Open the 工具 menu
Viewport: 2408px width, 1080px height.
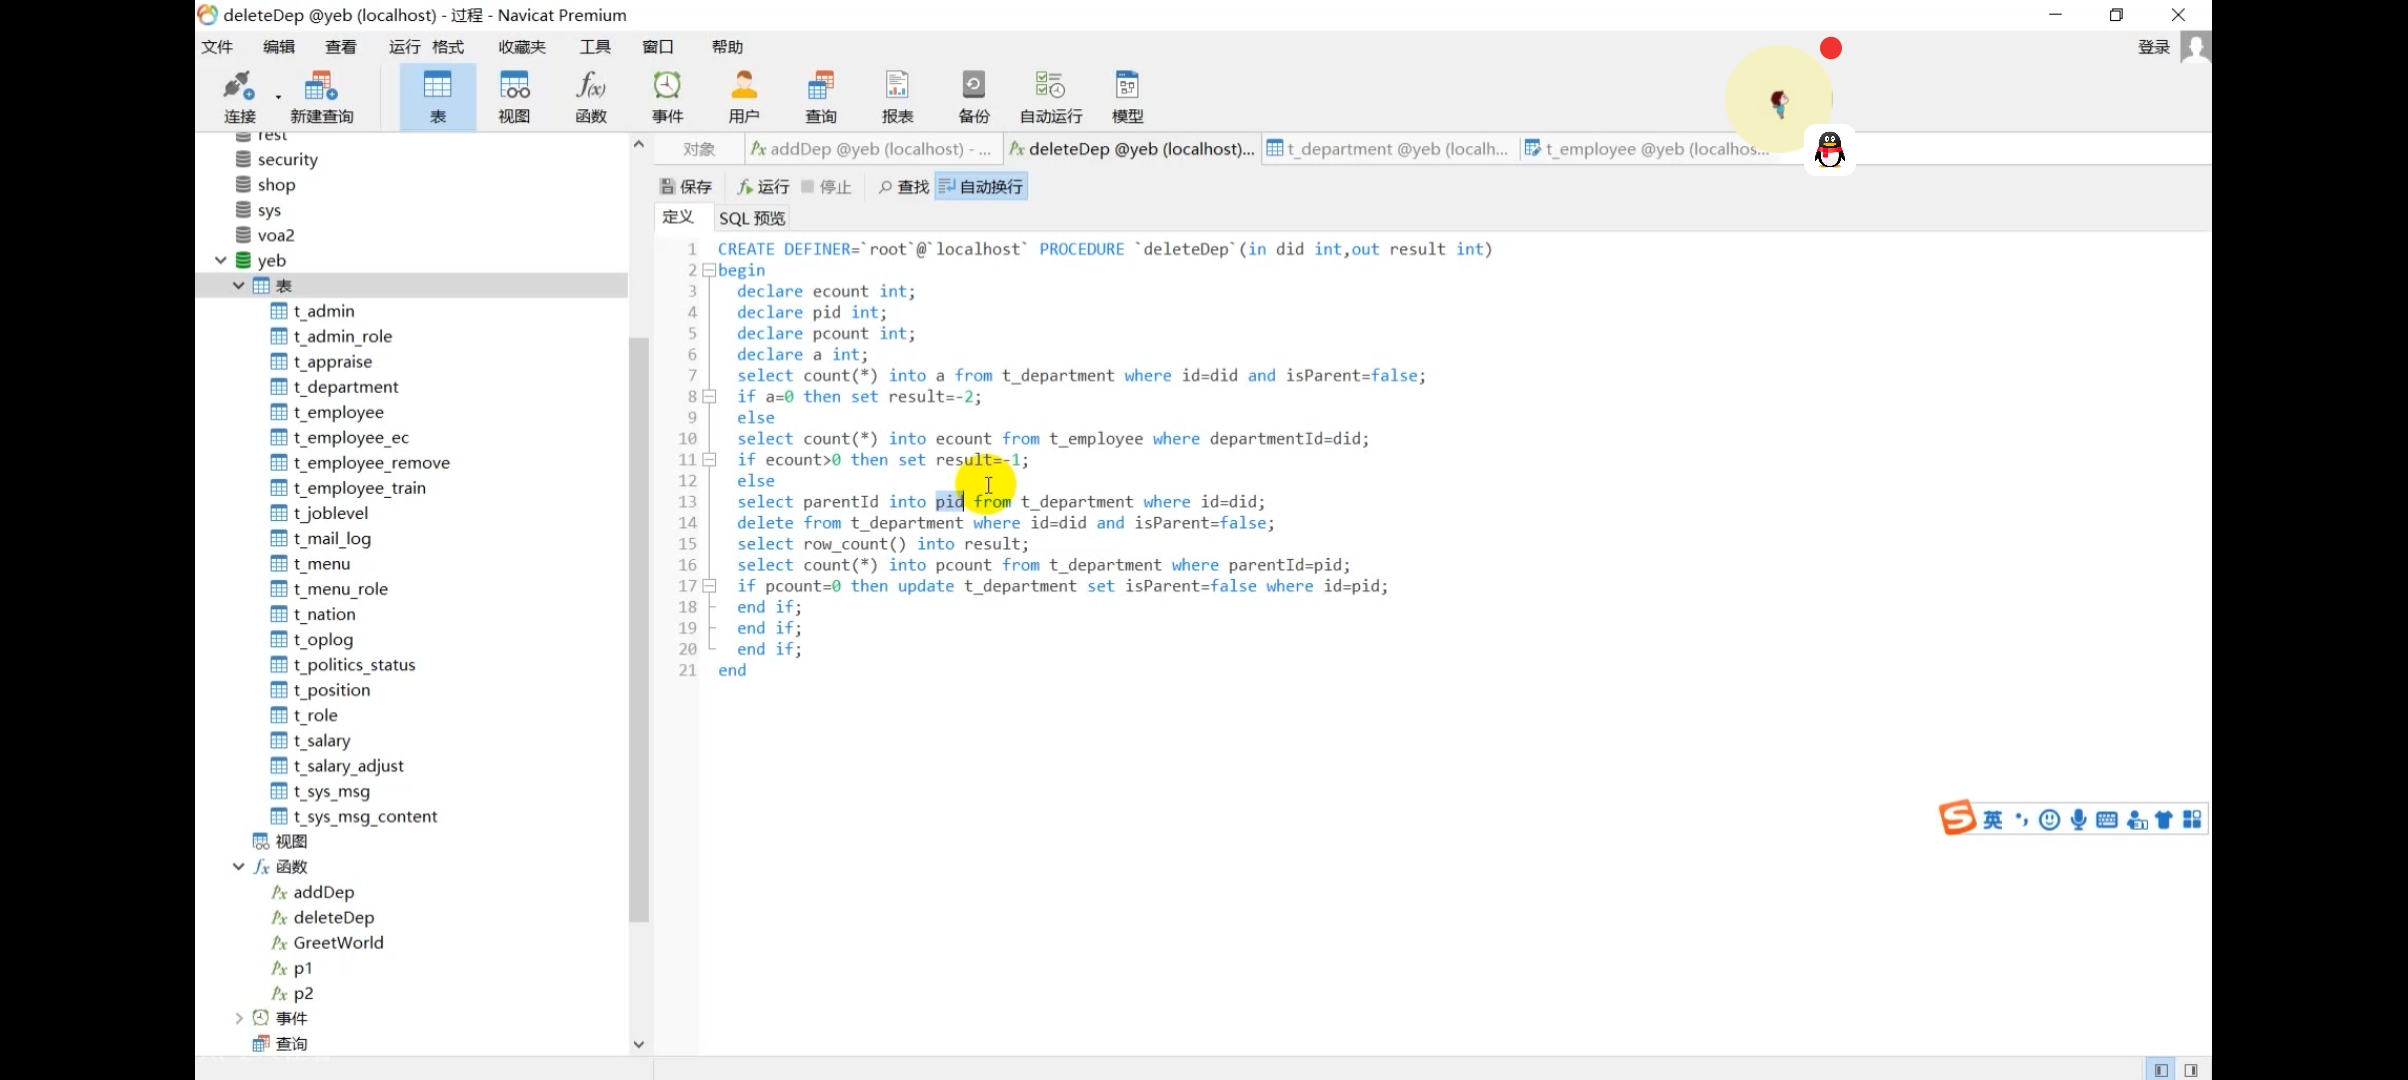(x=595, y=47)
